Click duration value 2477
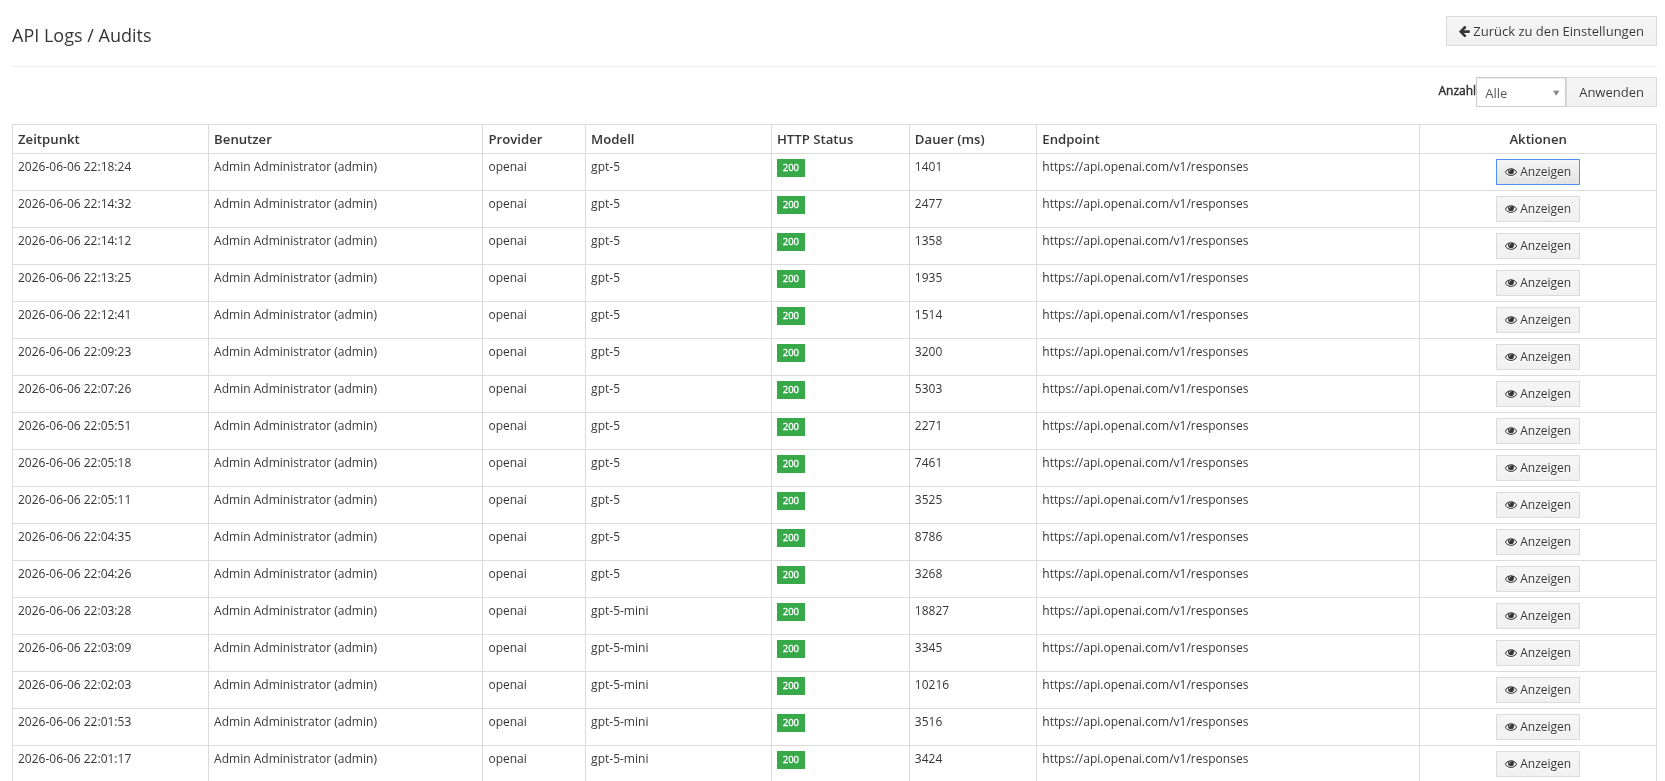This screenshot has height=781, width=1665. click(929, 204)
